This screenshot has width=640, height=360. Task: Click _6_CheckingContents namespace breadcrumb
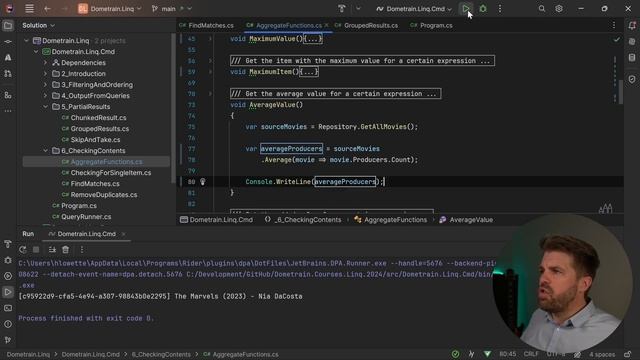point(303,220)
